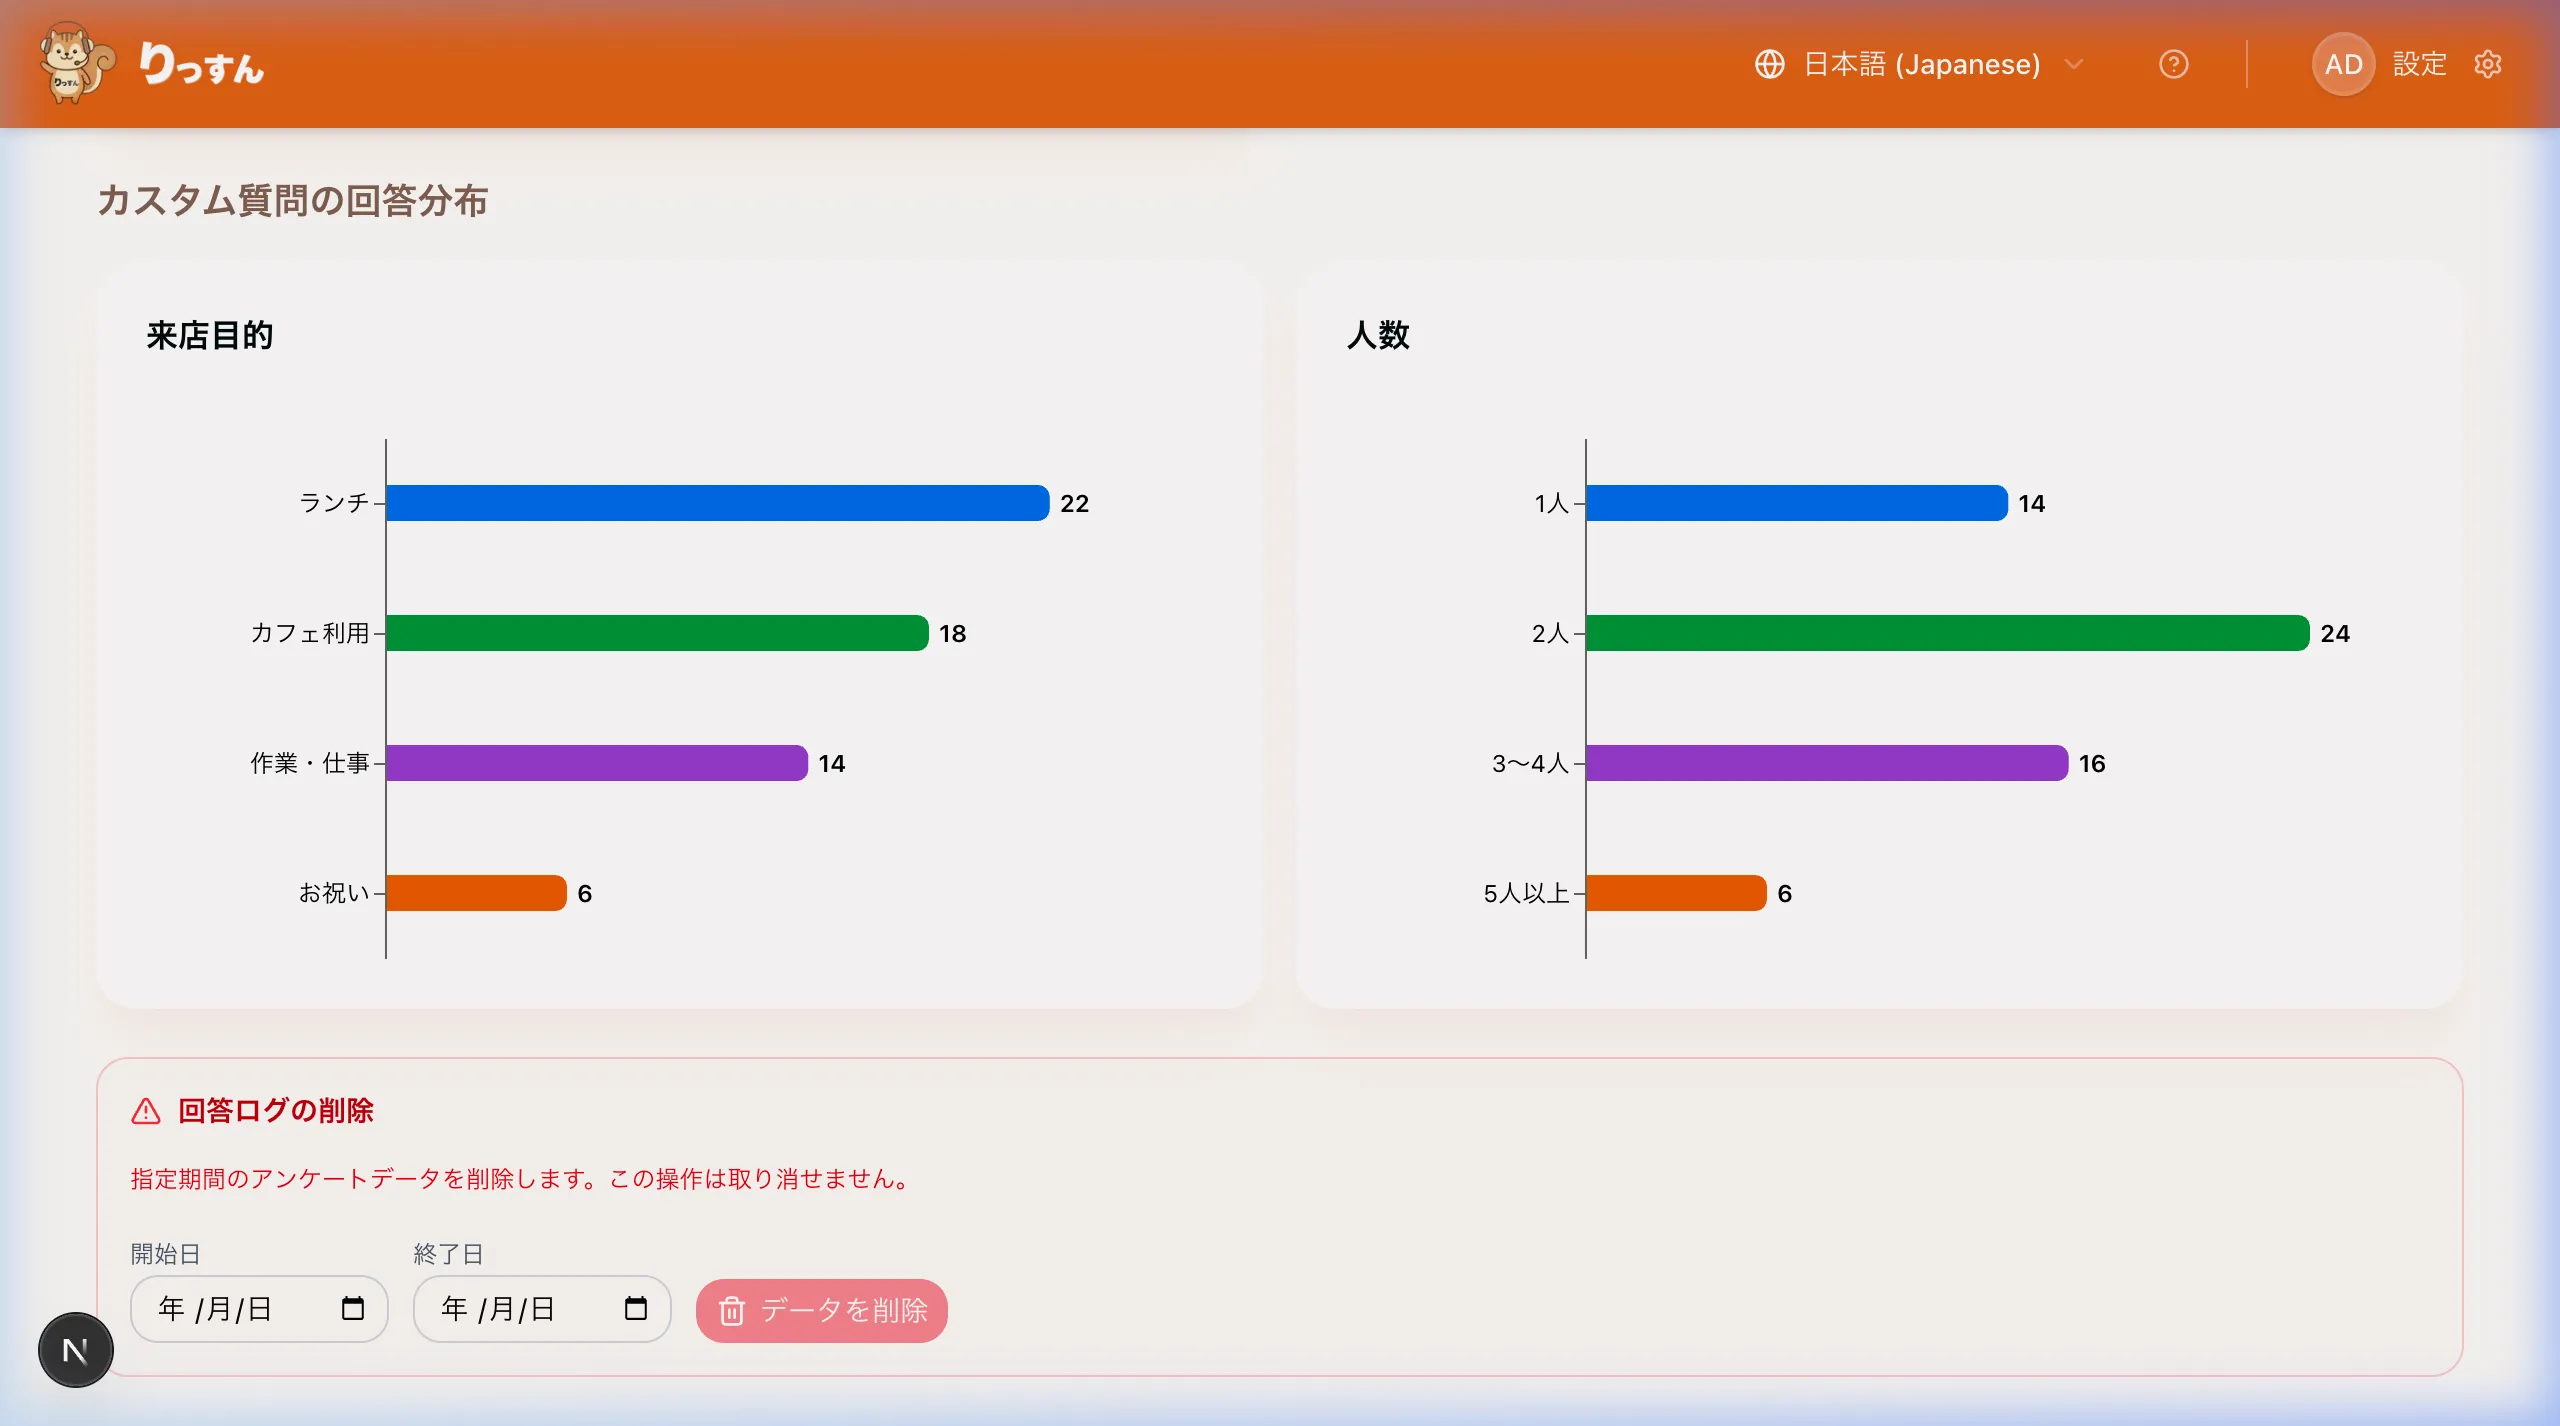Open calendar picker for 終了日
The width and height of the screenshot is (2560, 1426).
pos(635,1308)
